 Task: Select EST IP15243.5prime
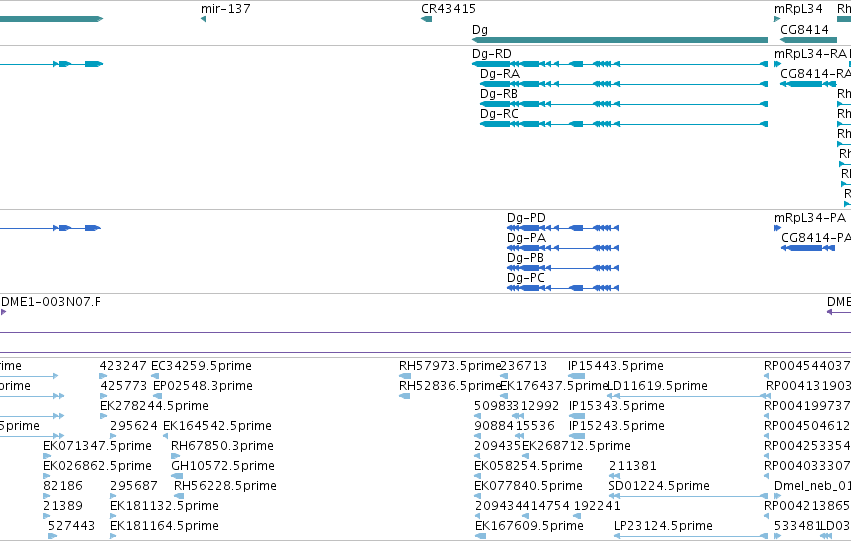pos(617,426)
